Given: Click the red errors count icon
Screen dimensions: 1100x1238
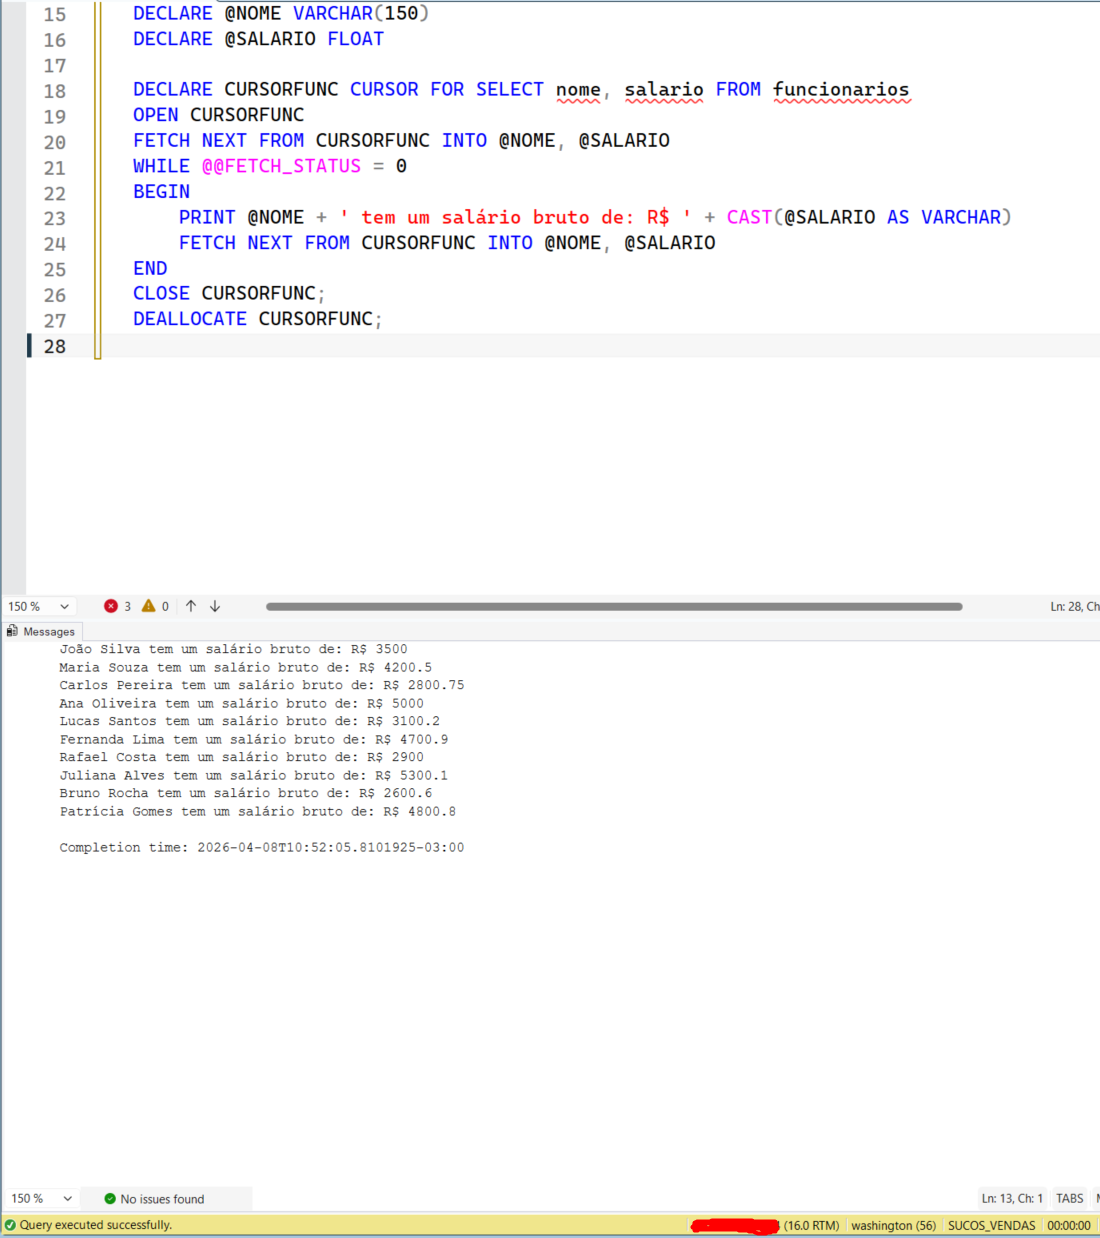Looking at the screenshot, I should (x=111, y=606).
